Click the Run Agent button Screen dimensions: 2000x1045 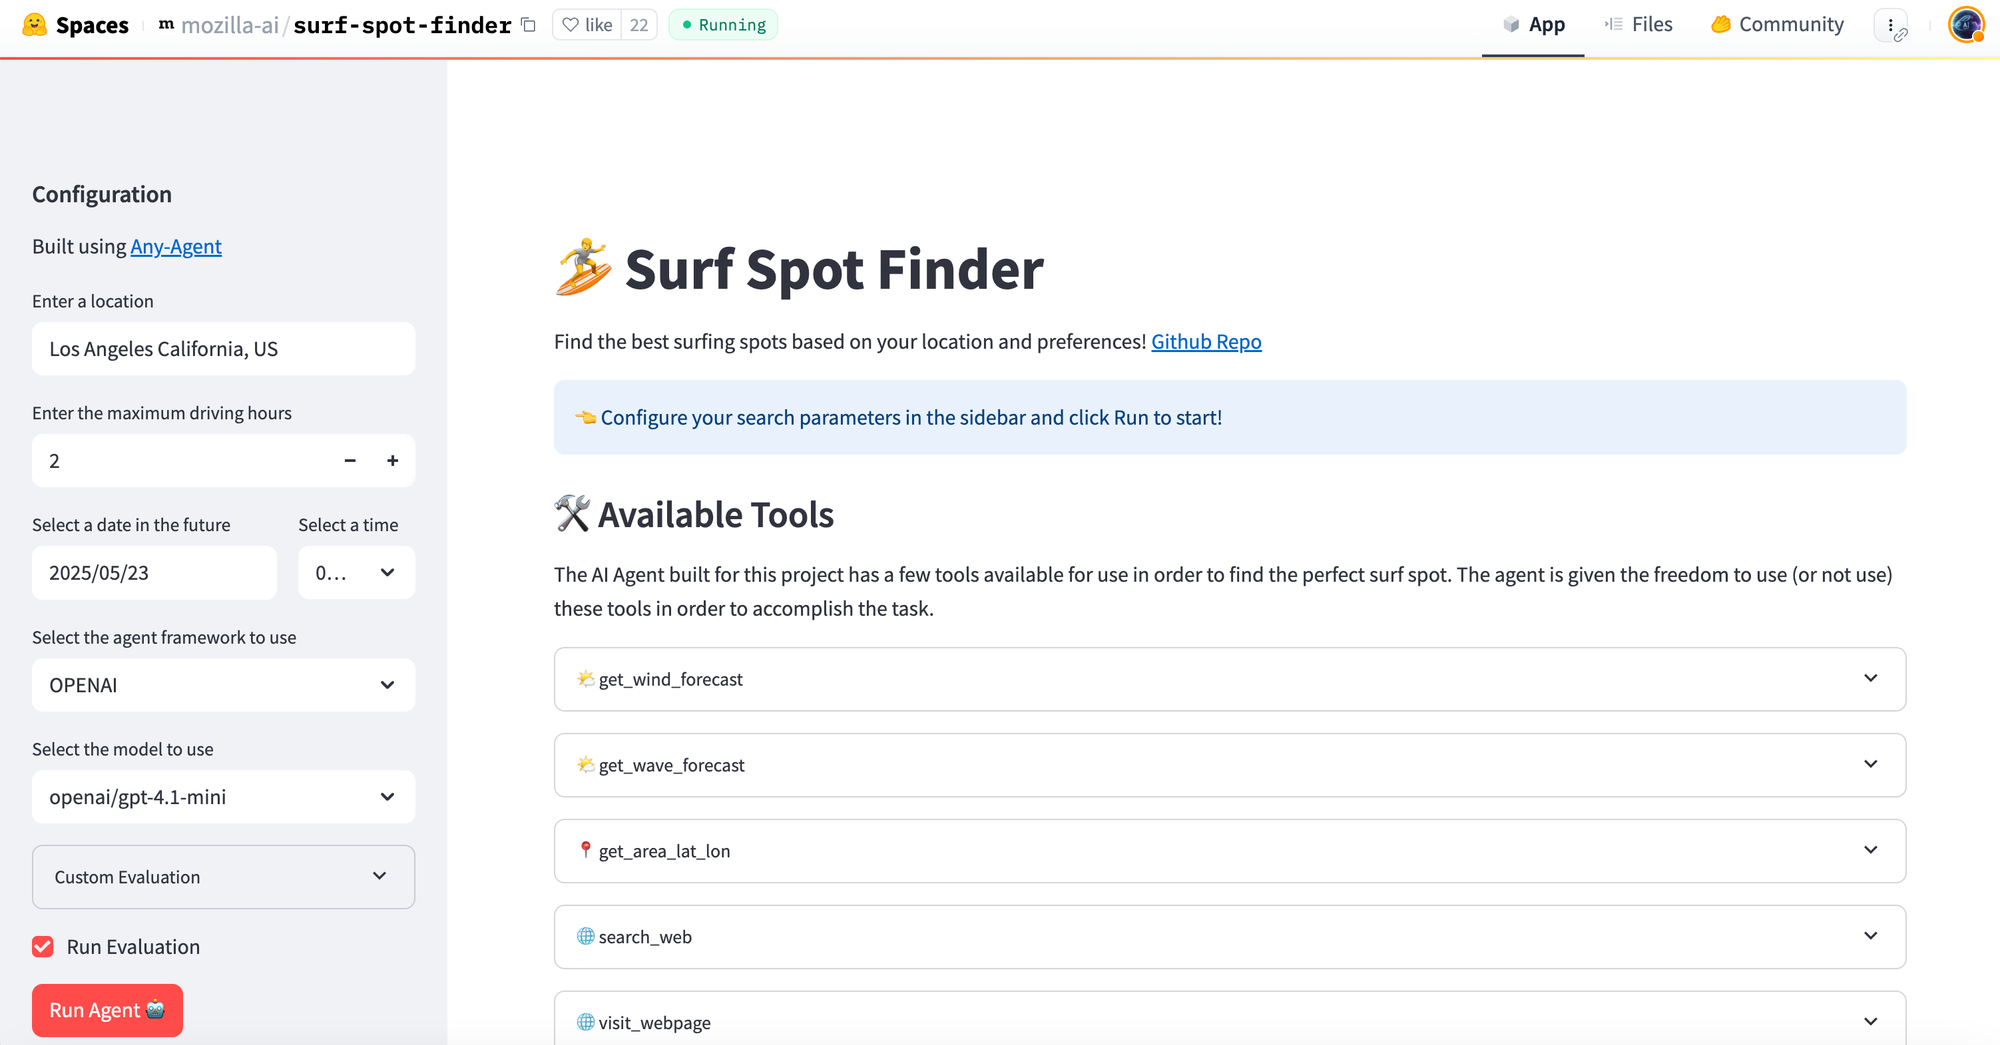(x=107, y=1011)
